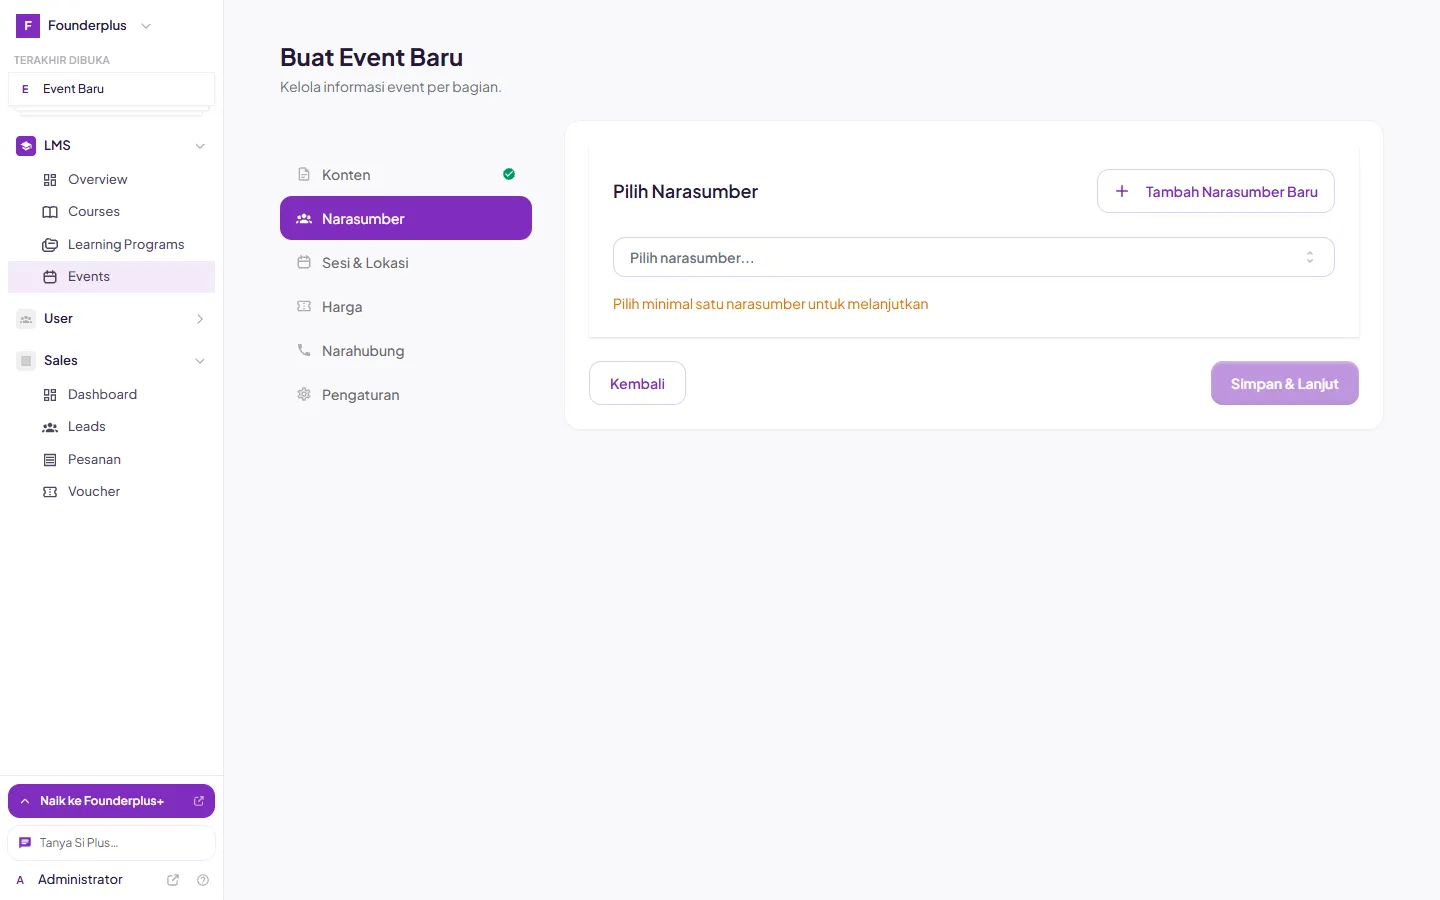Screen dimensions: 1440x900
Task: Click the Tanya Si Plus chat field
Action: (112, 843)
